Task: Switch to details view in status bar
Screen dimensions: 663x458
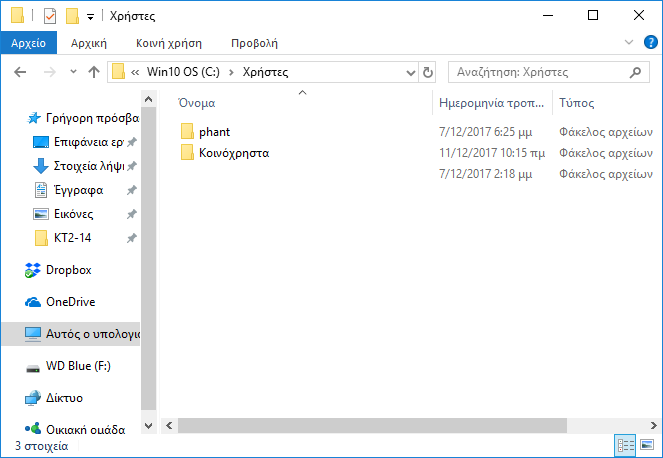Action: [x=626, y=445]
